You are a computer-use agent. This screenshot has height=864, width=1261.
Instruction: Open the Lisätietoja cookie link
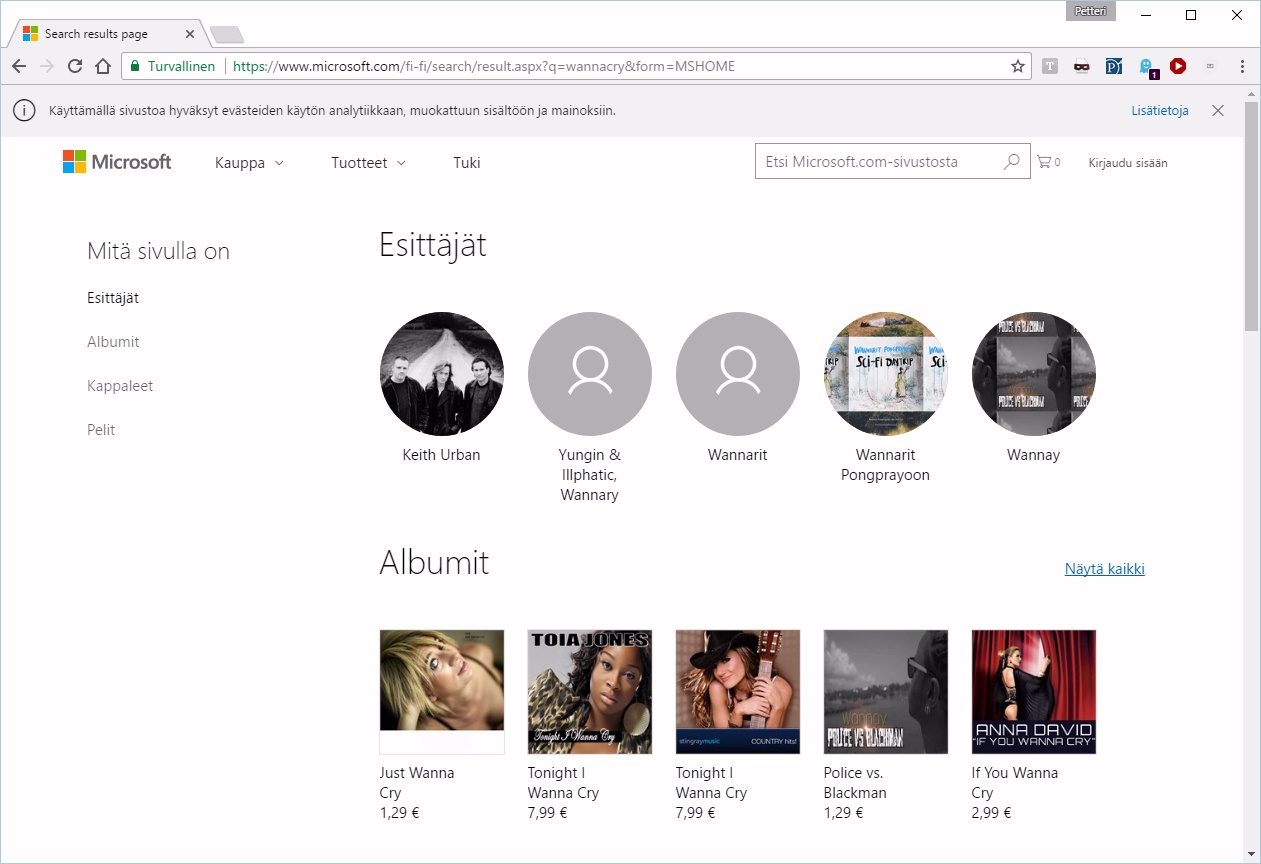(1160, 111)
